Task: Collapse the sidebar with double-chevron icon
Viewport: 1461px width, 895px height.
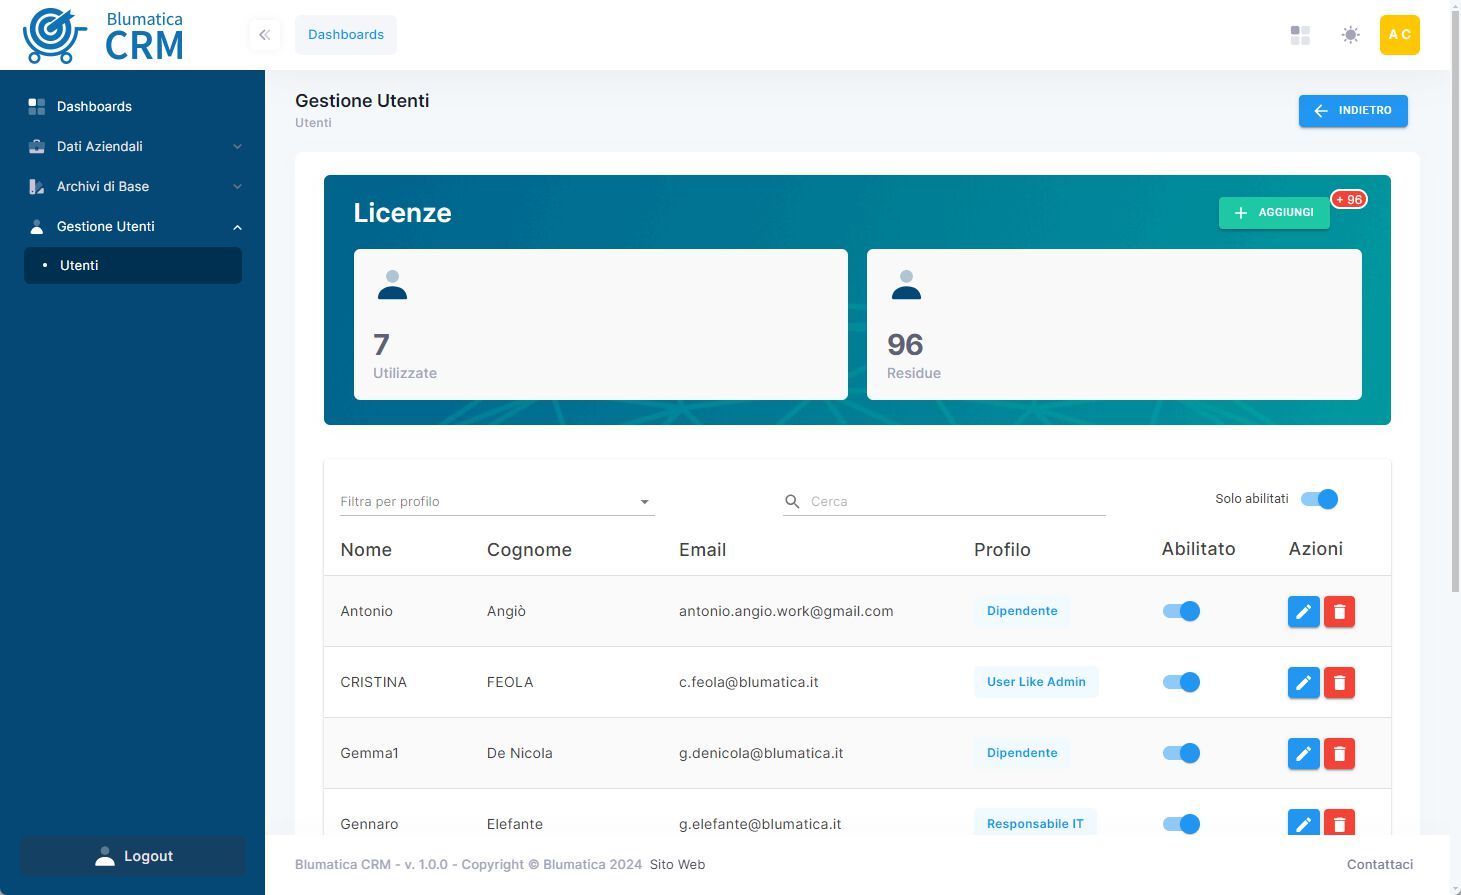Action: point(264,35)
